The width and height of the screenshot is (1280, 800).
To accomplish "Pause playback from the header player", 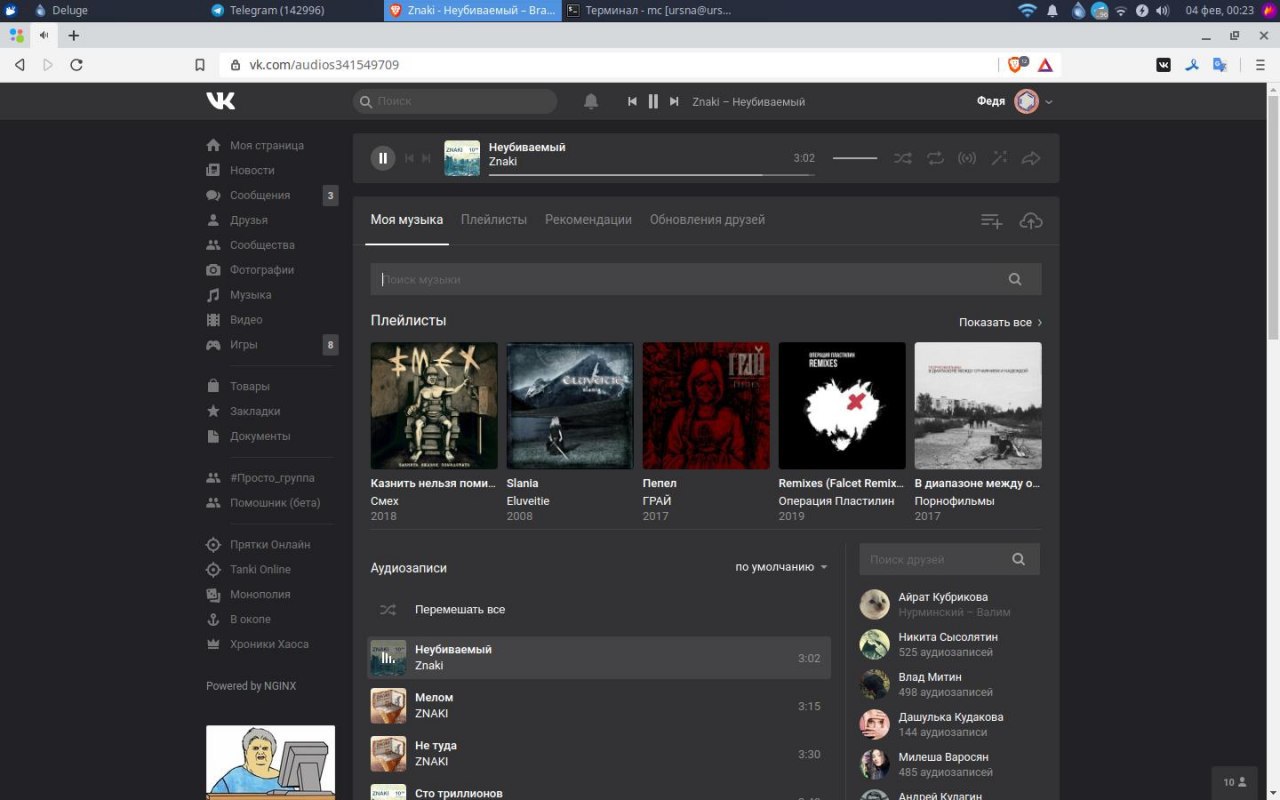I will pos(653,101).
